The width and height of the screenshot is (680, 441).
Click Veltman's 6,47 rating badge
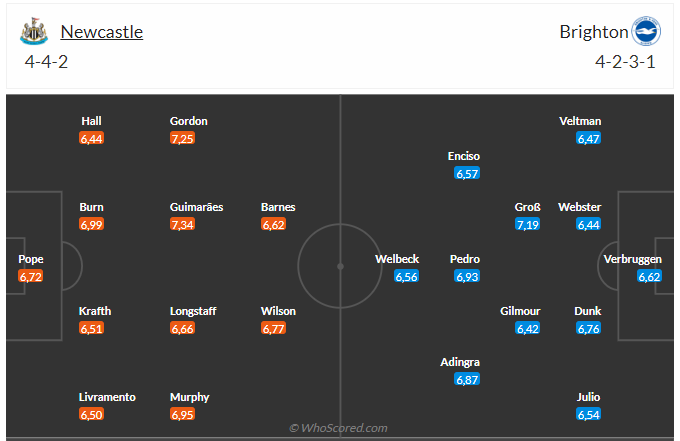588,138
